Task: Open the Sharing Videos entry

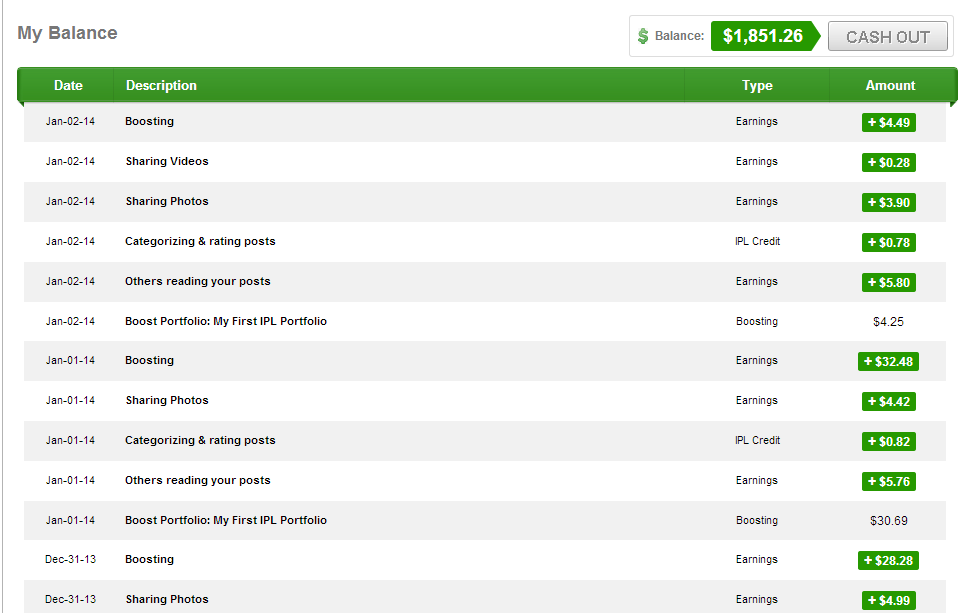Action: (167, 161)
